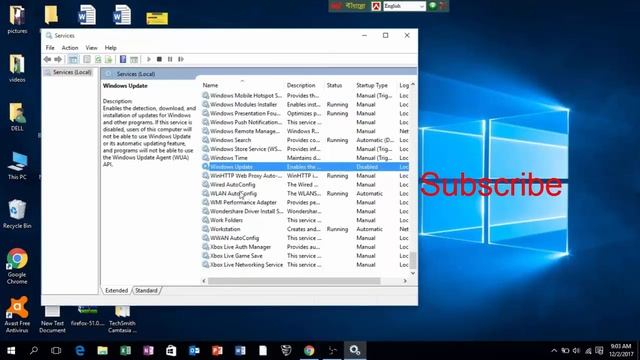Viewport: 640px width, 360px height.
Task: Open the videos folder on desktop
Action: [x=17, y=68]
